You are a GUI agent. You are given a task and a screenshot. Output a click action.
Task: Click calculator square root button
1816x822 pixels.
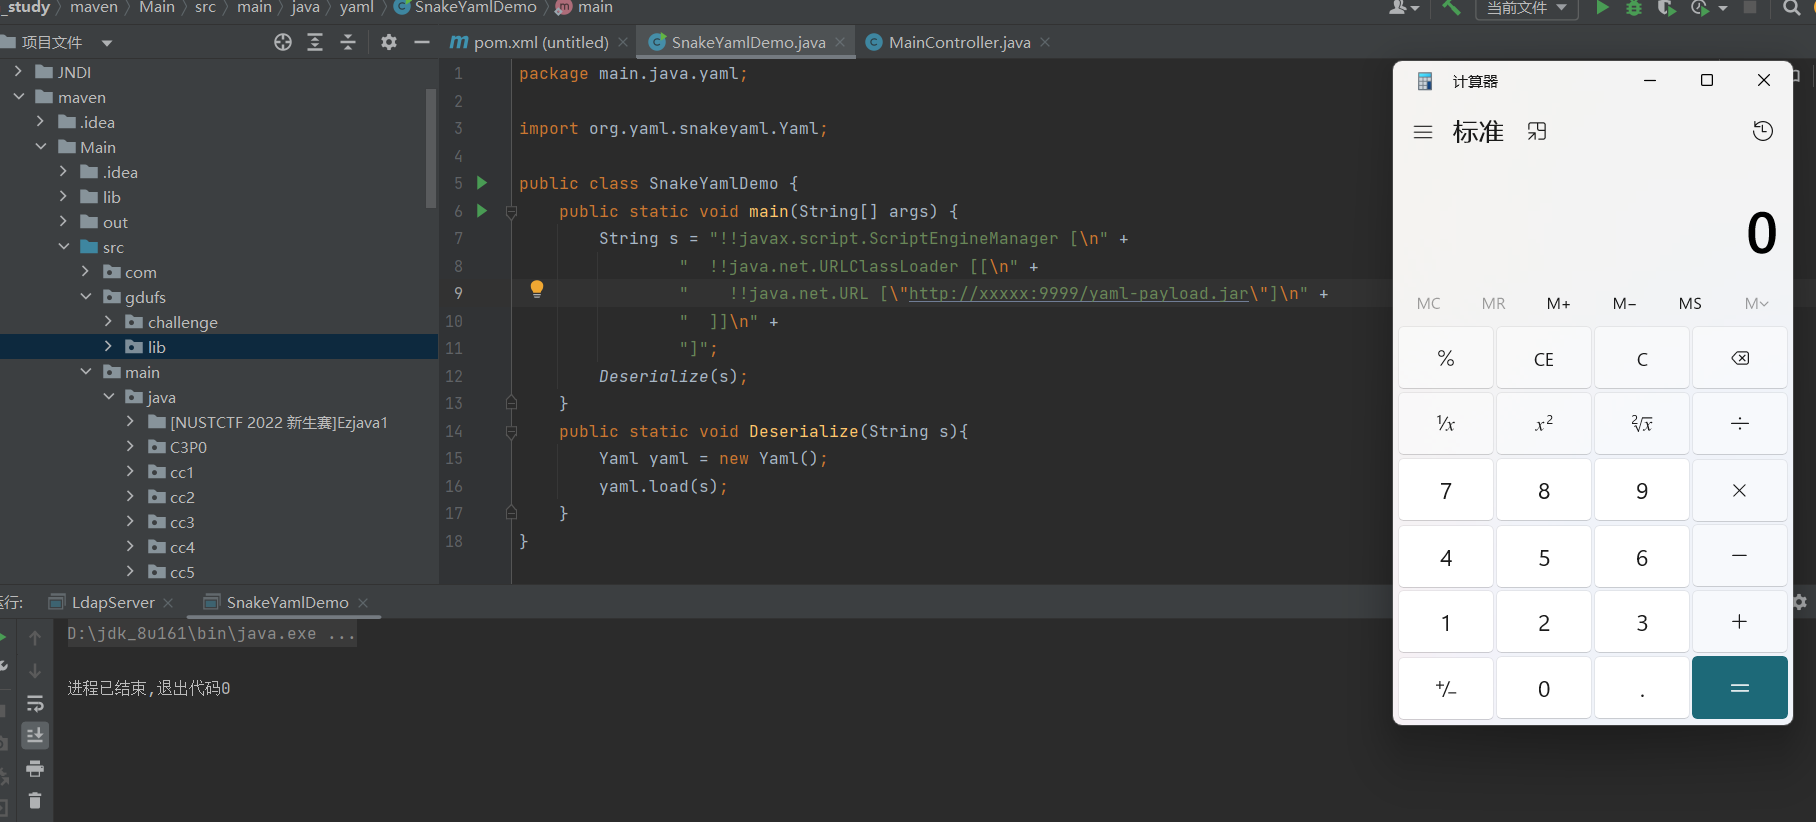tap(1642, 424)
